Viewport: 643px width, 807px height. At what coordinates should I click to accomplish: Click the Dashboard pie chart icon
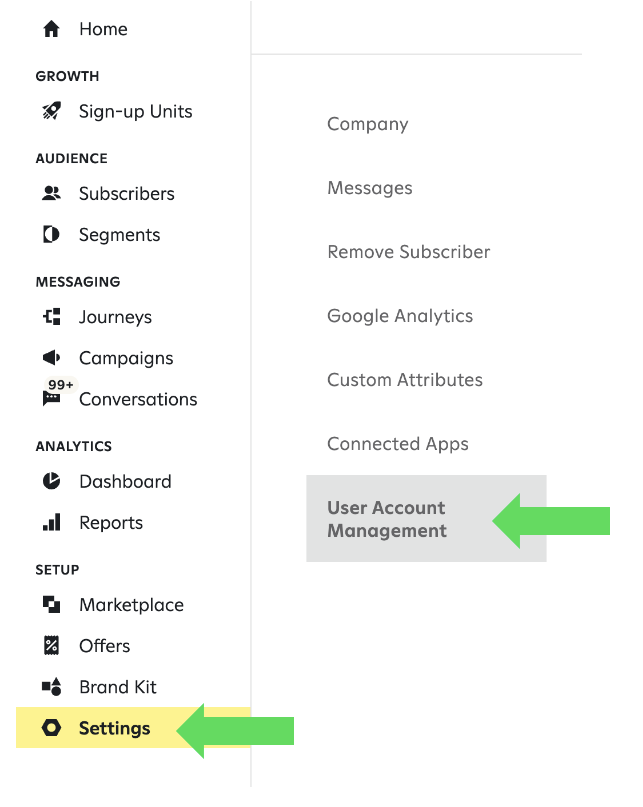click(51, 481)
